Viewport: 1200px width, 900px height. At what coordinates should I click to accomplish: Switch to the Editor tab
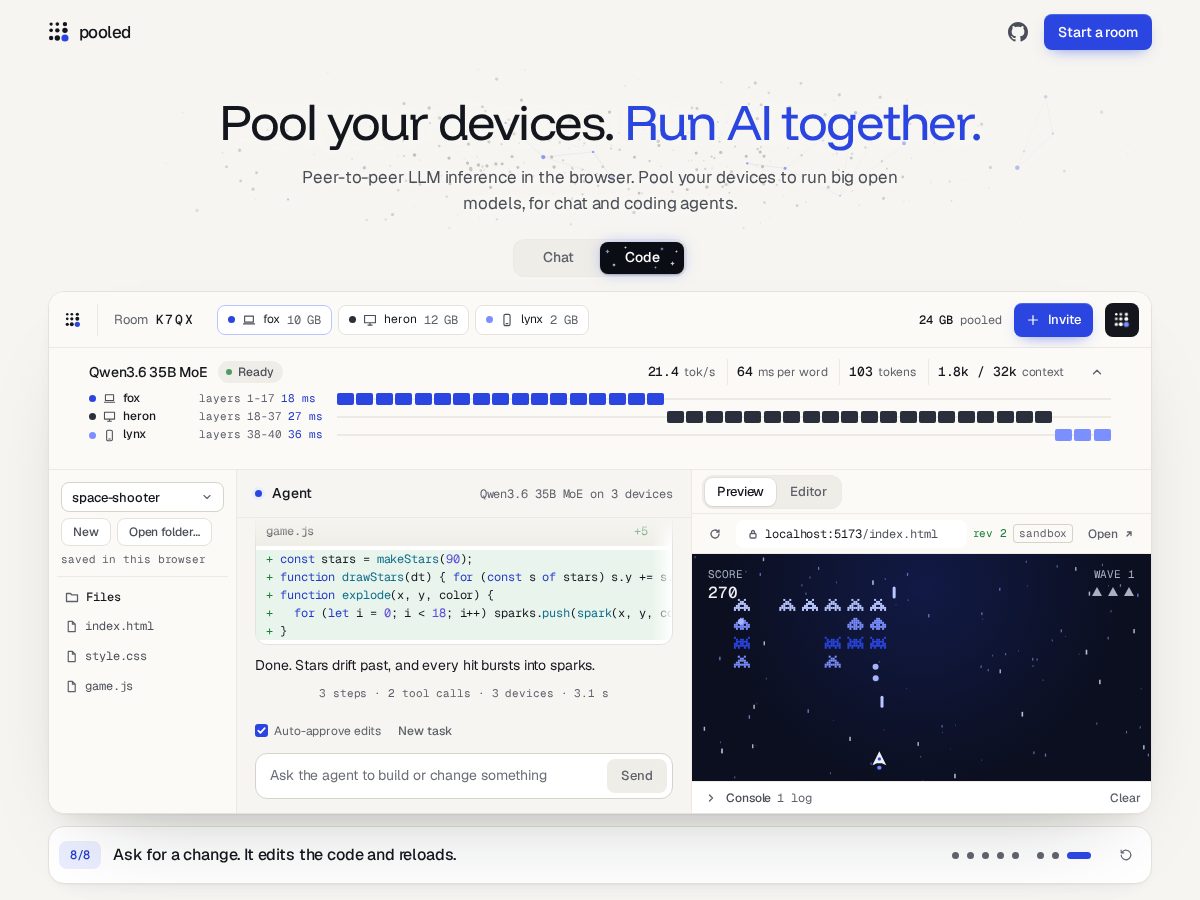[808, 492]
